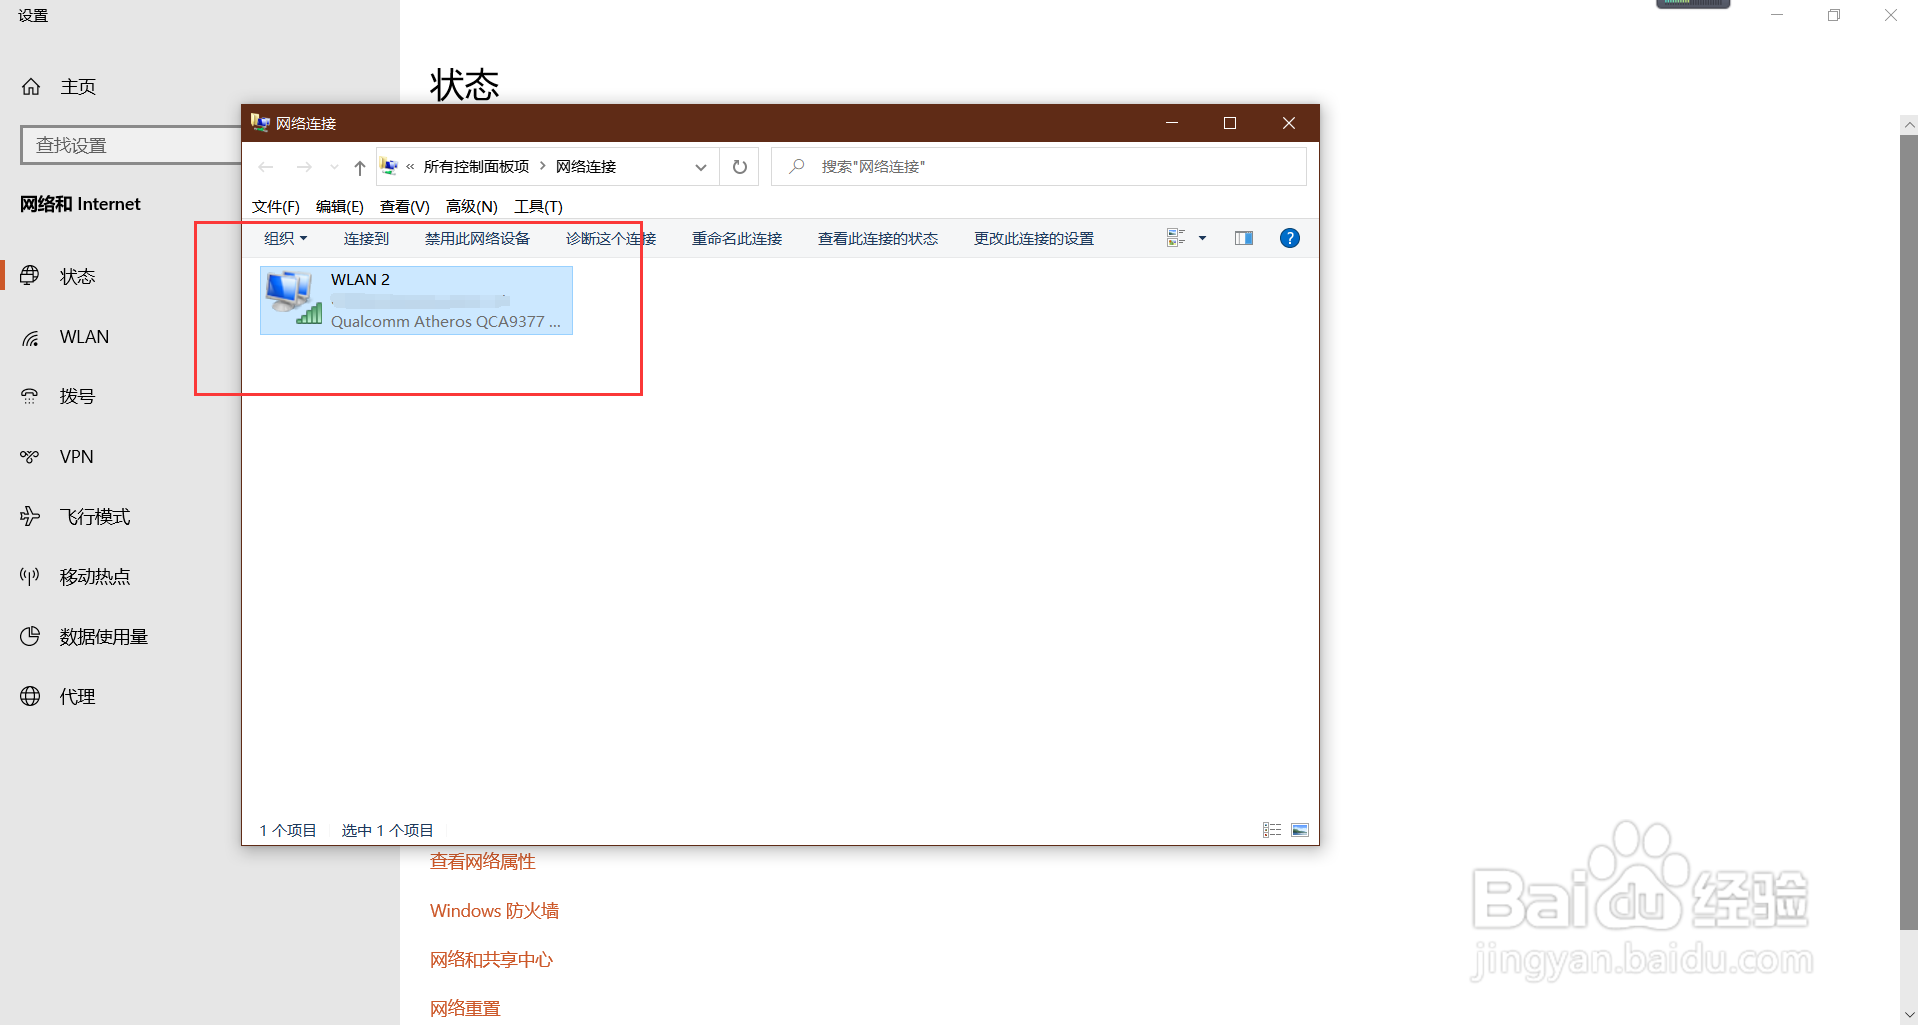Click 重命名此连接 toolbar button

tap(737, 238)
